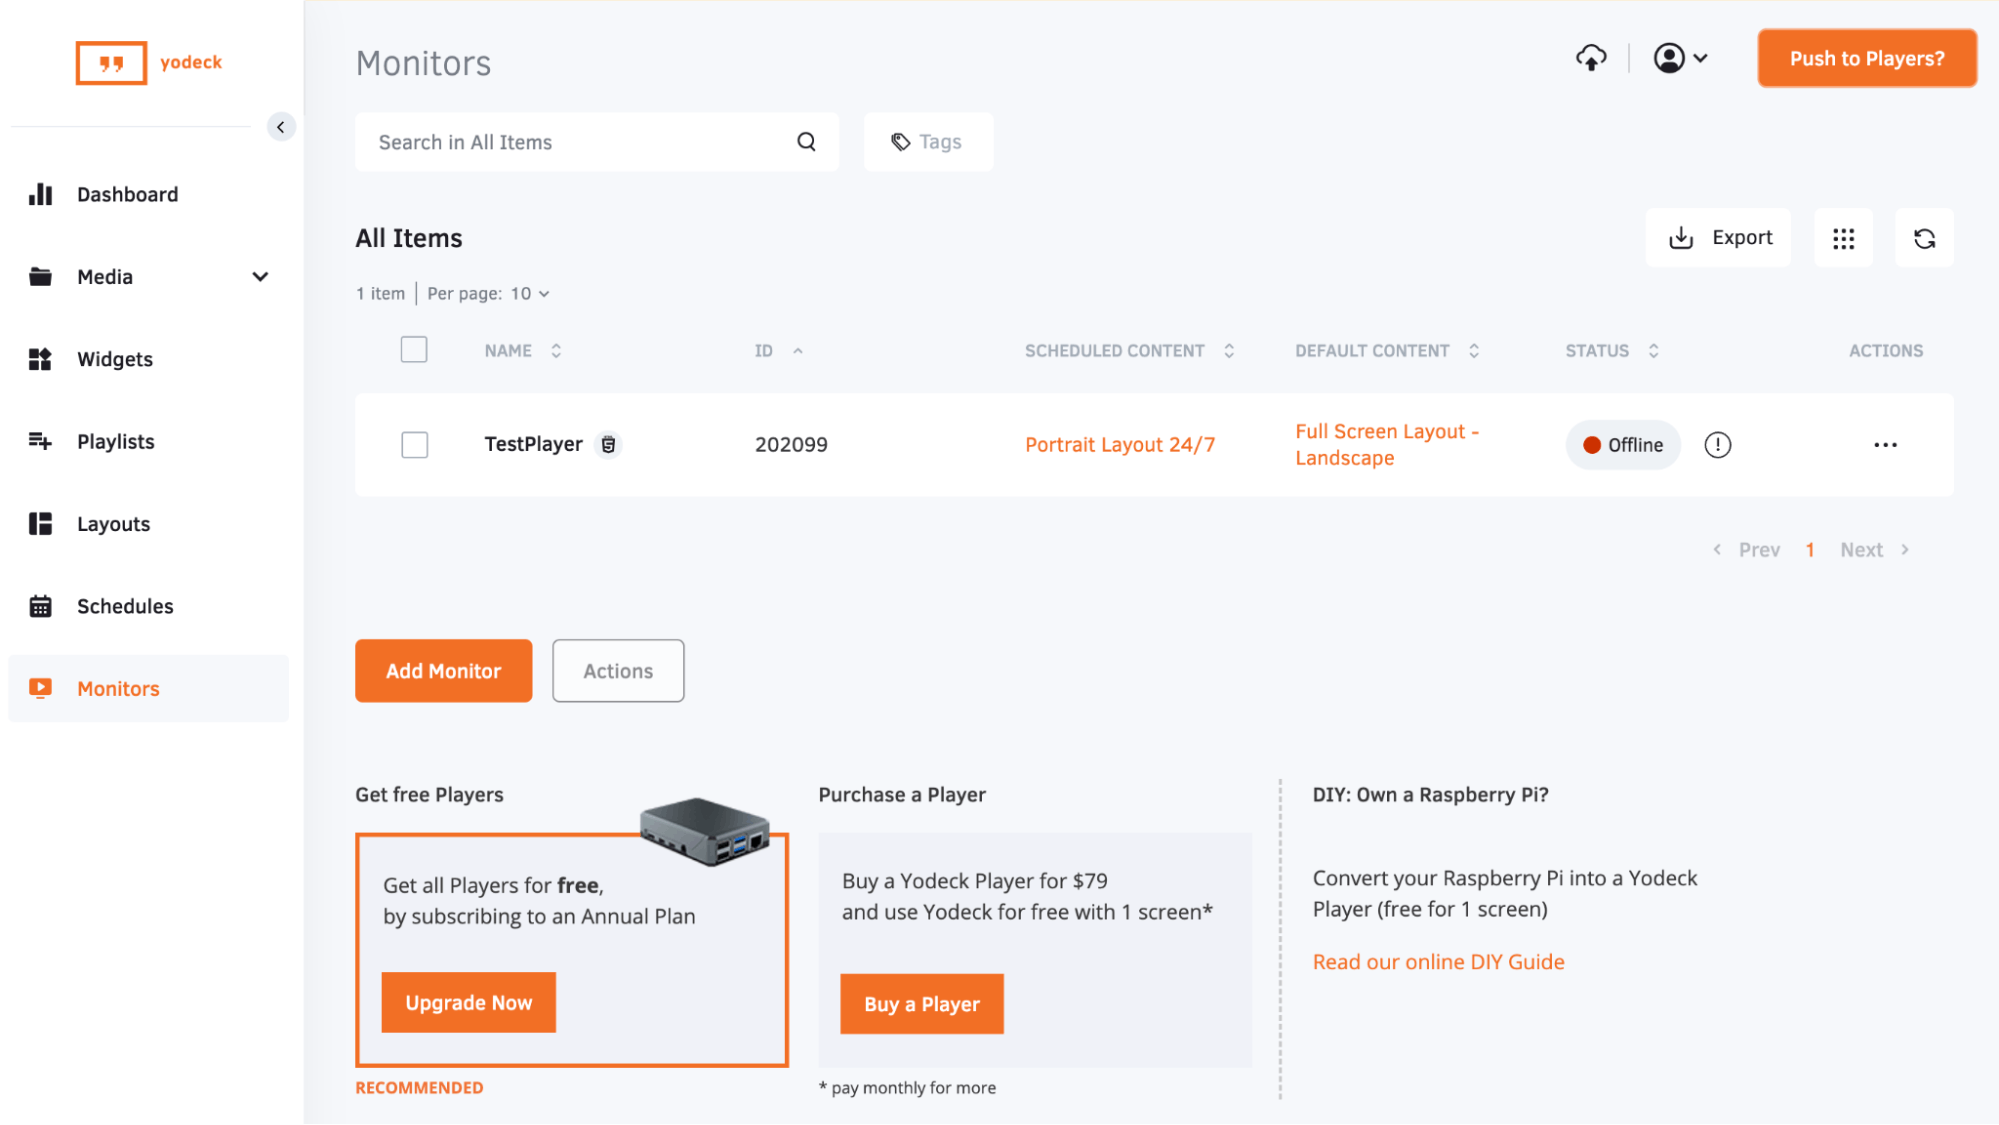Sort by Name column

pos(523,351)
